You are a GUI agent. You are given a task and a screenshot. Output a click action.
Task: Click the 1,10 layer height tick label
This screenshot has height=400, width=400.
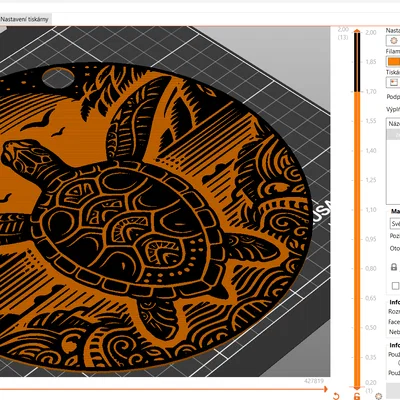click(371, 210)
